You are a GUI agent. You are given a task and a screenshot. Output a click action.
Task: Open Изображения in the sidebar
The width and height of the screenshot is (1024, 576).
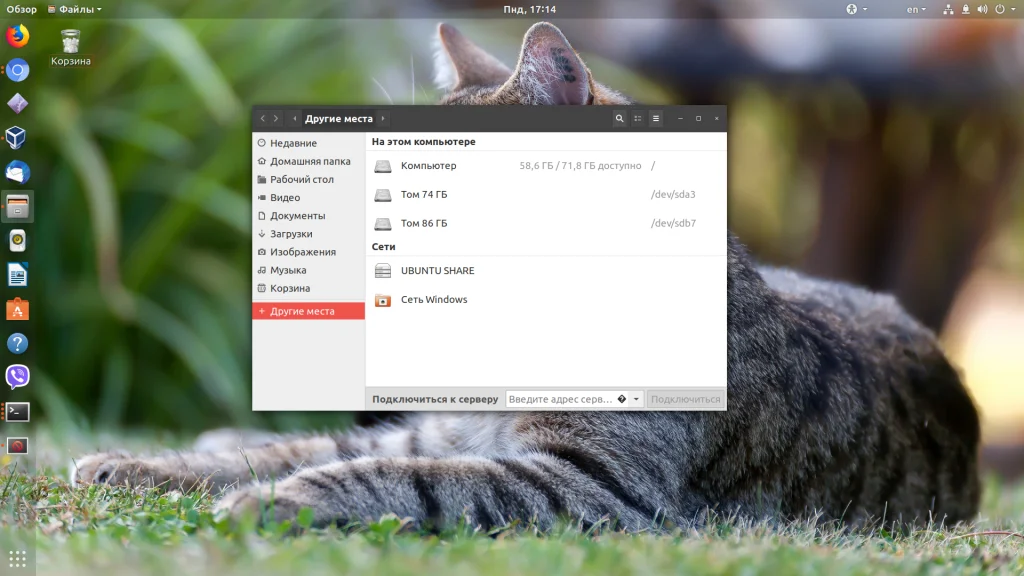coord(308,252)
